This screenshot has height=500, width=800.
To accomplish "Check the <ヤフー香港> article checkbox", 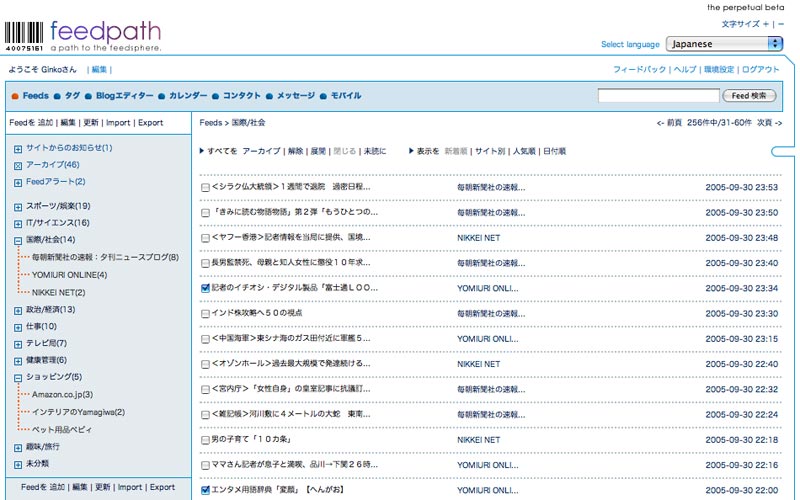I will tap(205, 238).
